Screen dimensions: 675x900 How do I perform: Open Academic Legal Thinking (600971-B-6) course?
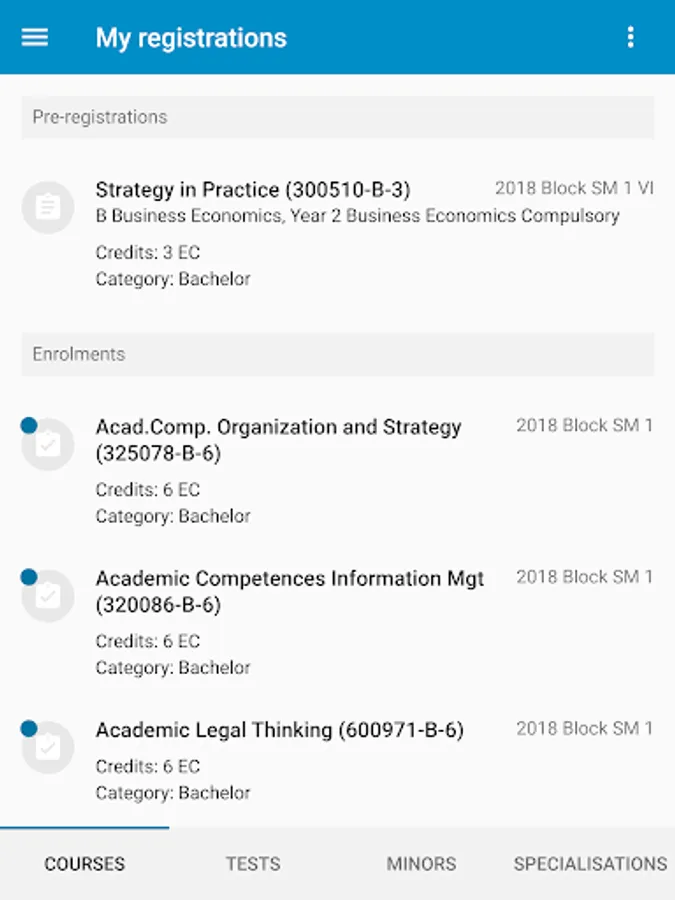[280, 730]
